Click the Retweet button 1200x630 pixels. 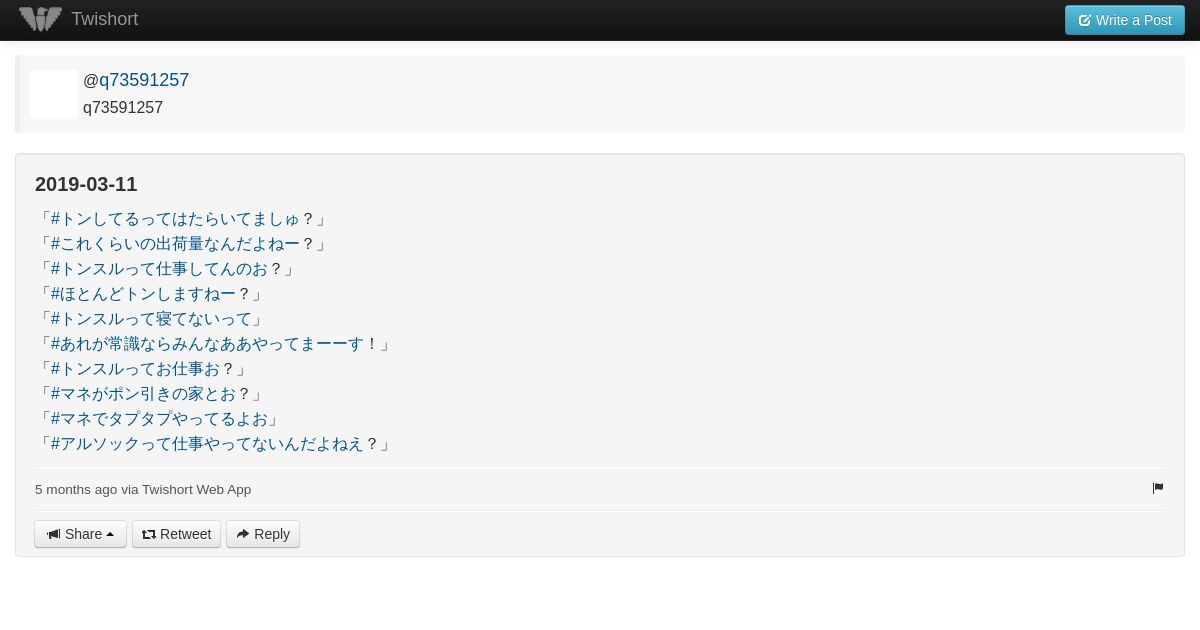(x=176, y=534)
